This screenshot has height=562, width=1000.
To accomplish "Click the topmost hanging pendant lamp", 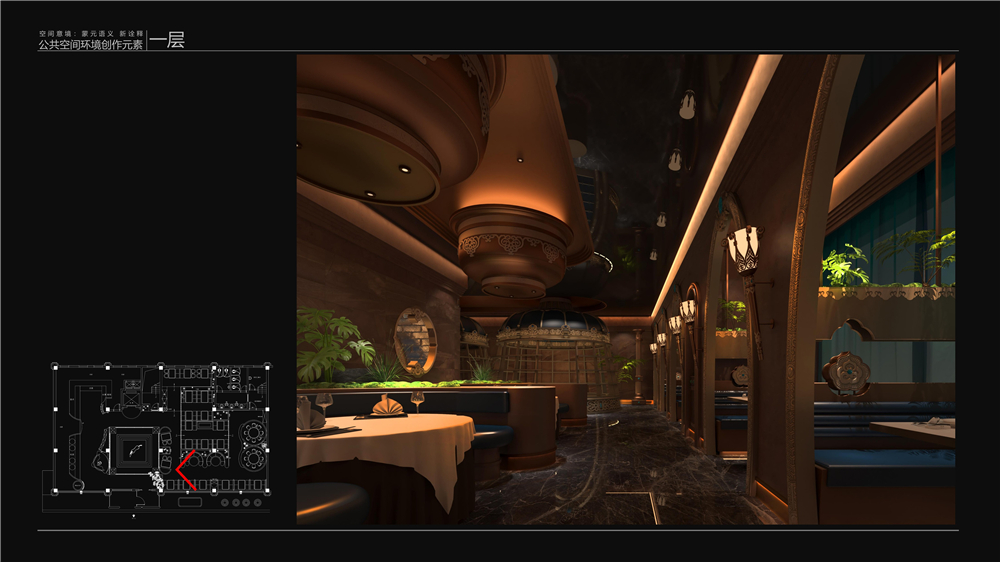I will click(x=687, y=105).
